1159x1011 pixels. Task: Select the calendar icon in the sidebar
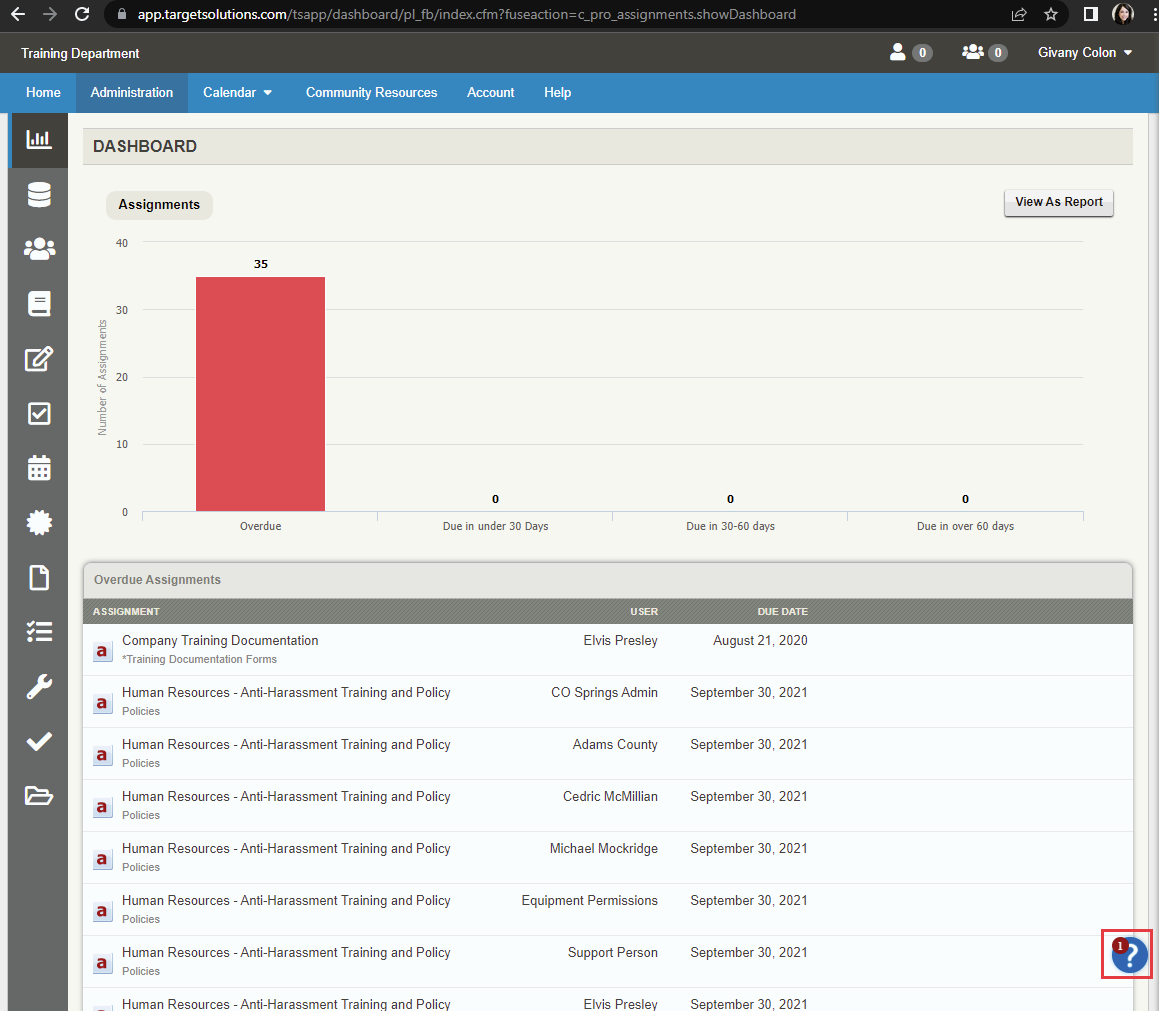click(x=38, y=468)
